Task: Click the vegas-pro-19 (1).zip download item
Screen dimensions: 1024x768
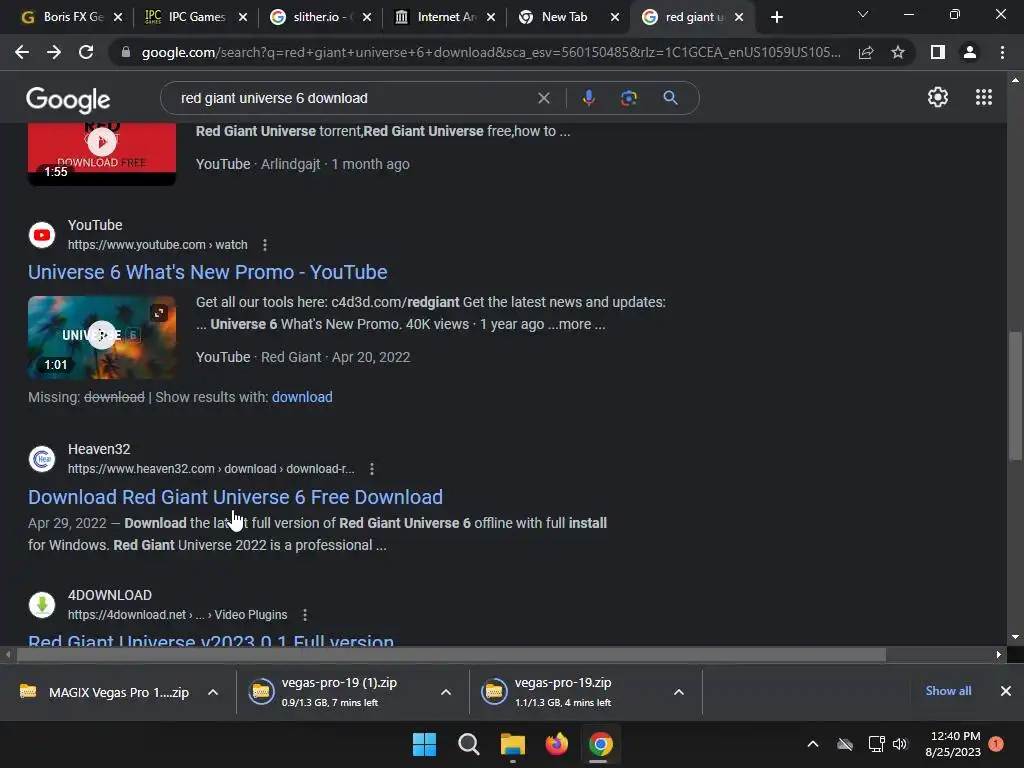Action: (338, 692)
